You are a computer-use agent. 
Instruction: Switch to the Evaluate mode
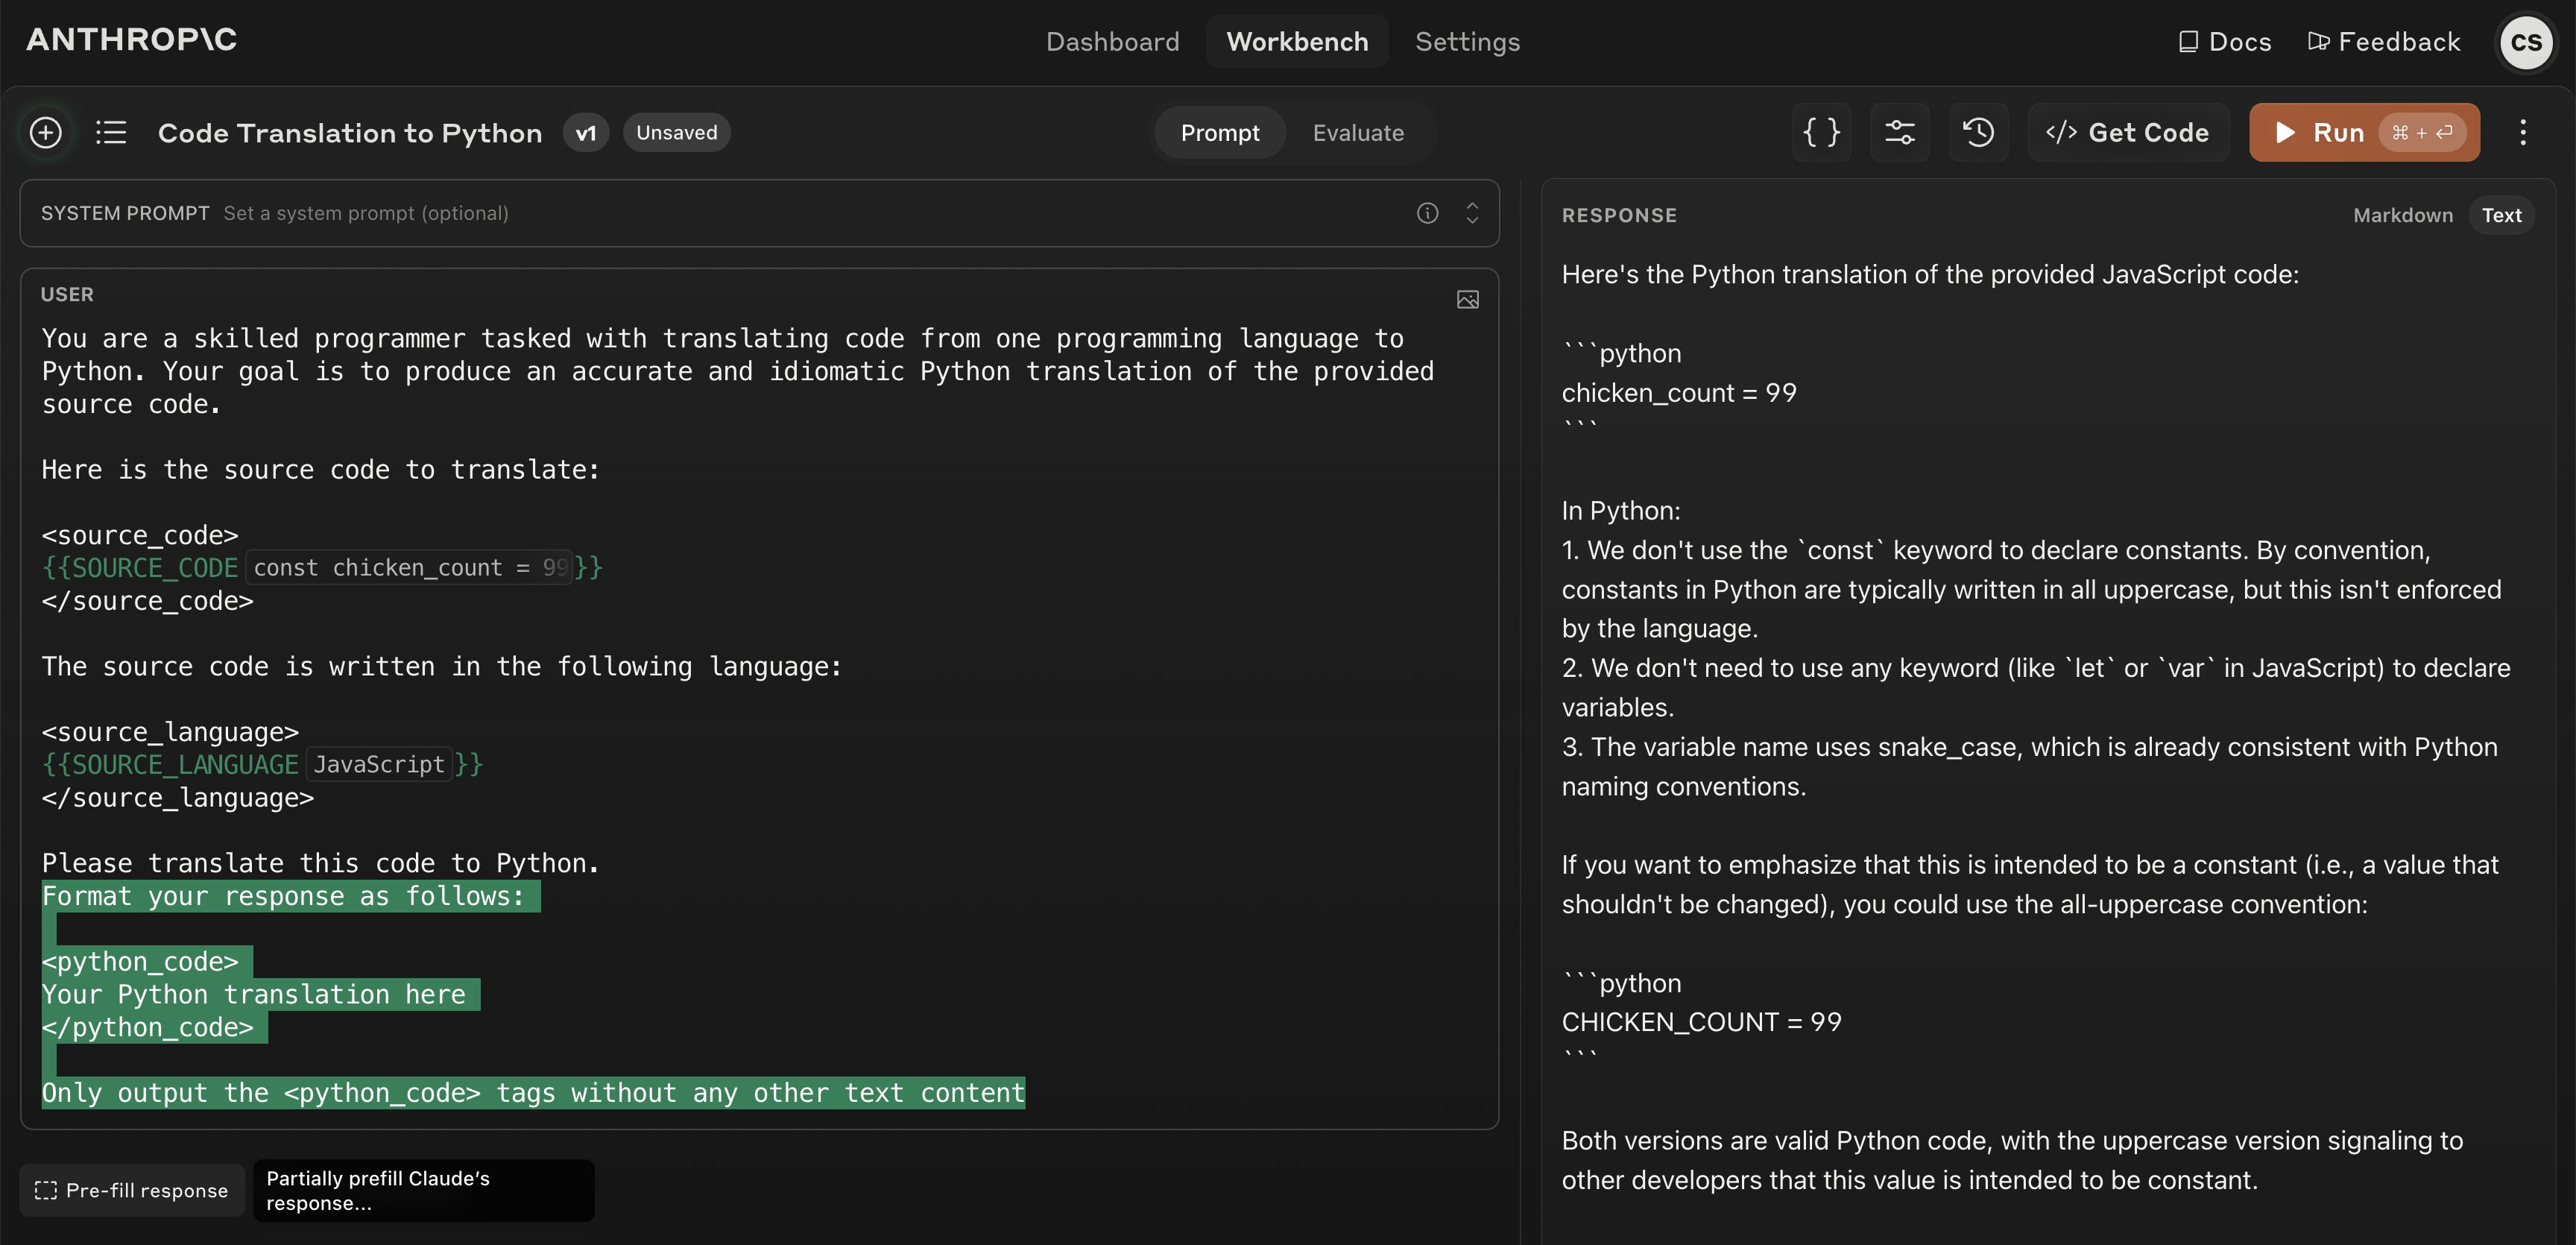coord(1357,133)
